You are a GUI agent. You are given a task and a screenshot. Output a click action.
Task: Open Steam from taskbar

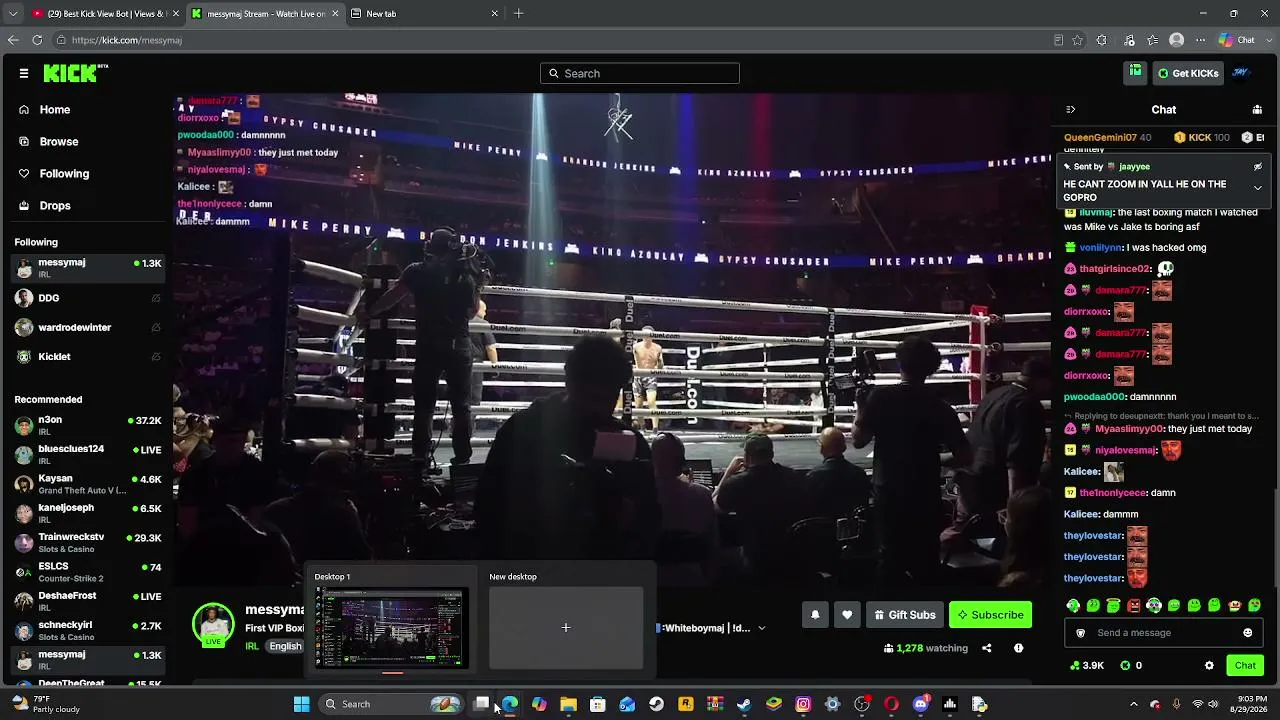[x=656, y=704]
